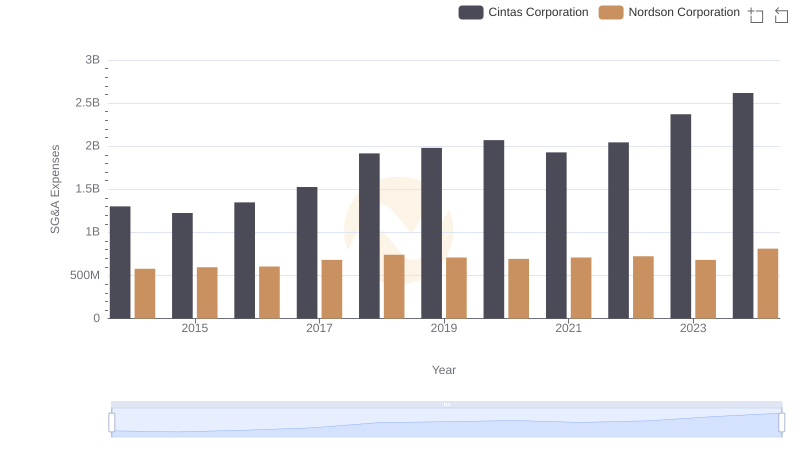This screenshot has height=461, width=800.
Task: Click Nordson bar for 2015
Action: (x=207, y=293)
